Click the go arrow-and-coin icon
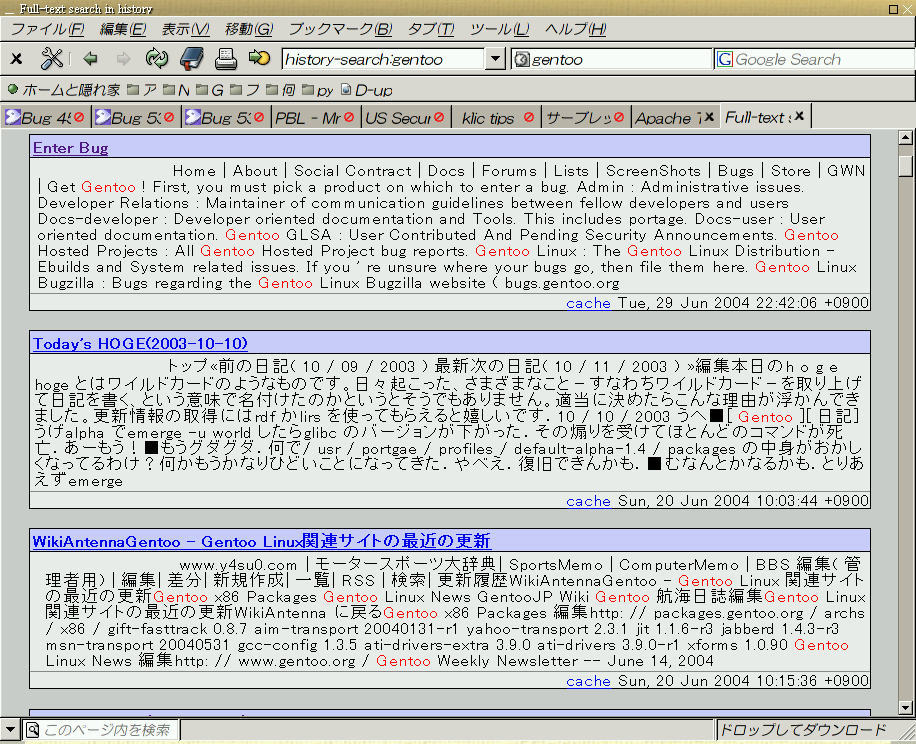Viewport: 916px width, 744px height. pyautogui.click(x=259, y=58)
